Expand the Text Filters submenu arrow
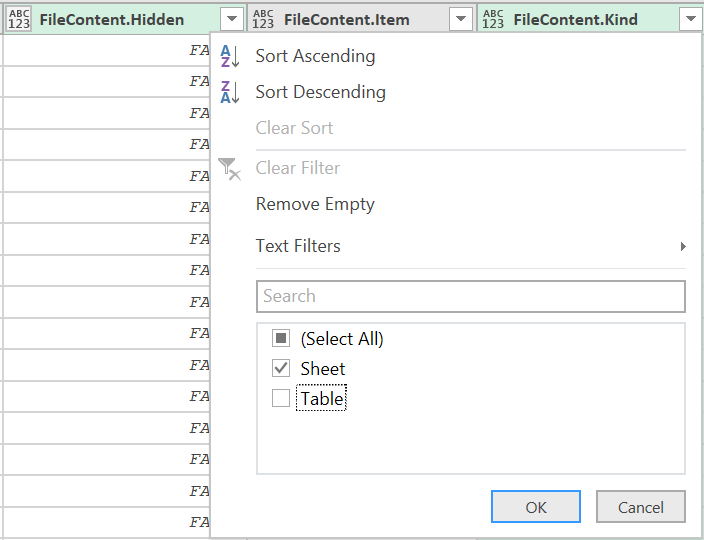 pos(683,246)
